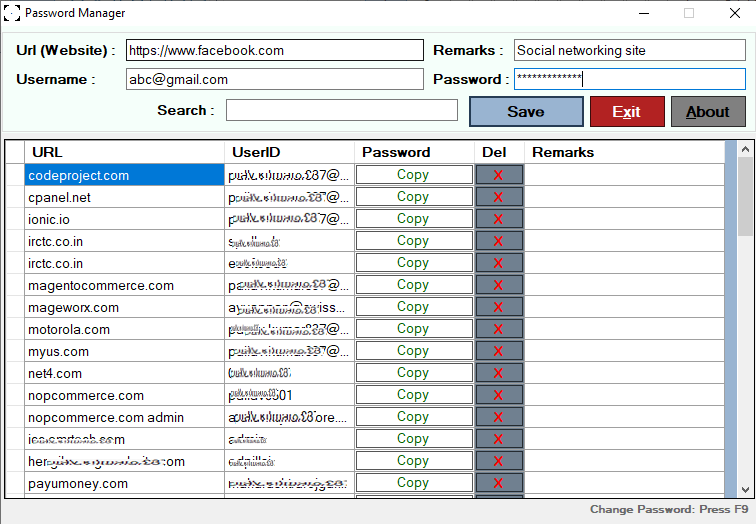Delete the motorola.com entry
This screenshot has height=524, width=756.
click(499, 329)
